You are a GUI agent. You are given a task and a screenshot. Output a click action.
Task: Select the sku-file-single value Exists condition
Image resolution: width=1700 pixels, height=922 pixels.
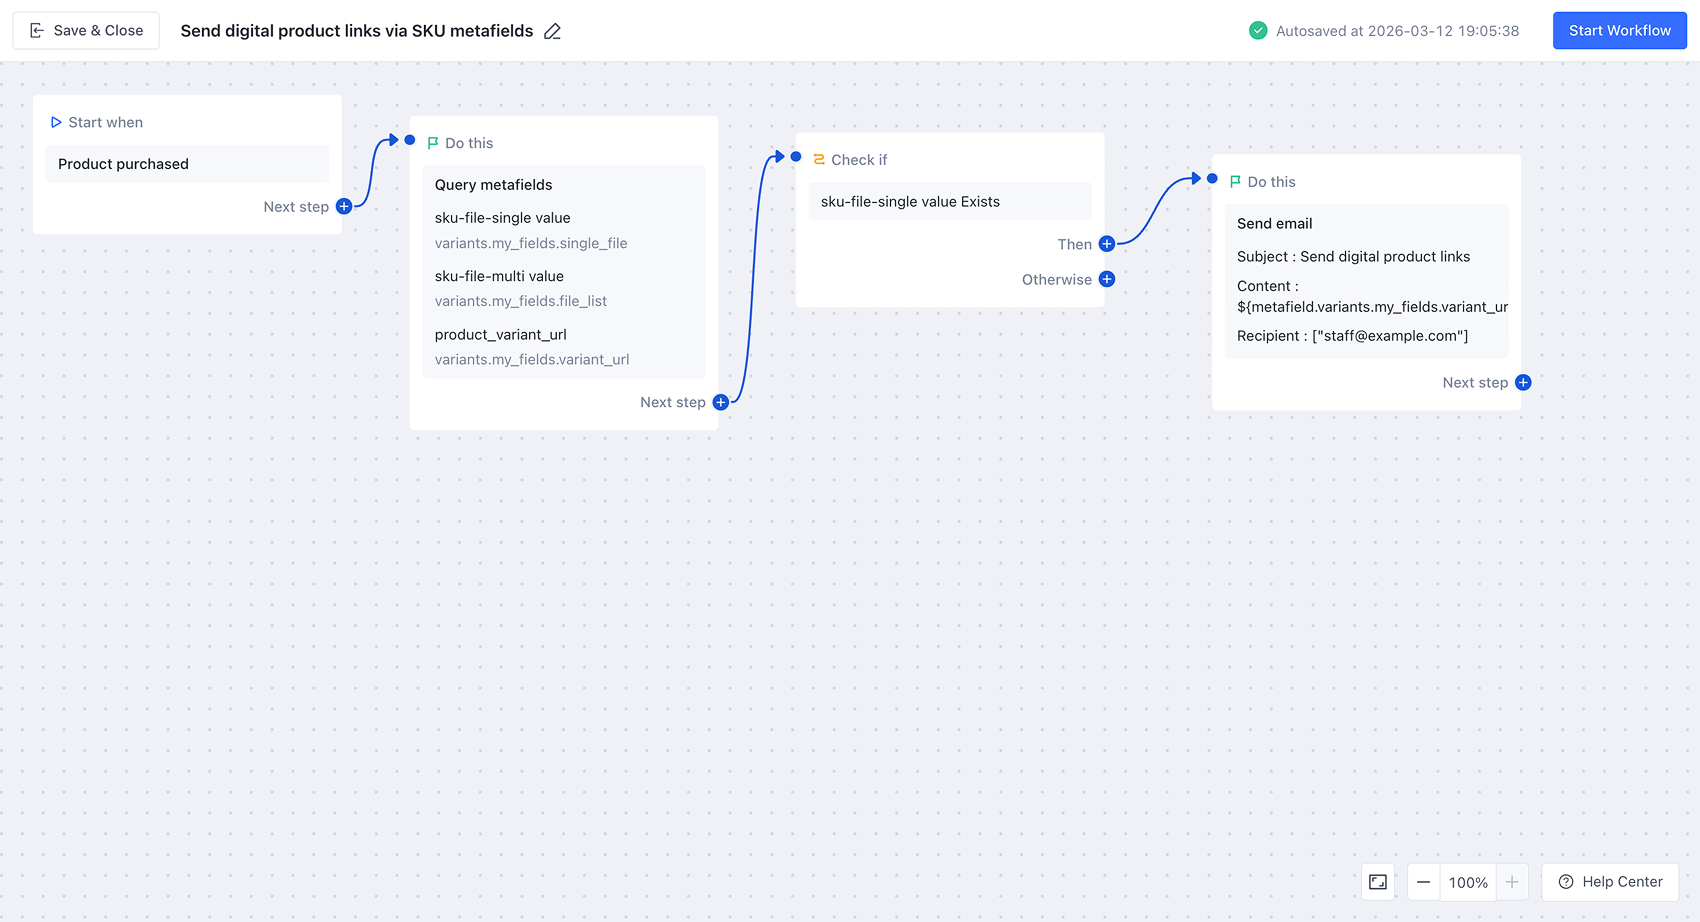[x=949, y=201]
